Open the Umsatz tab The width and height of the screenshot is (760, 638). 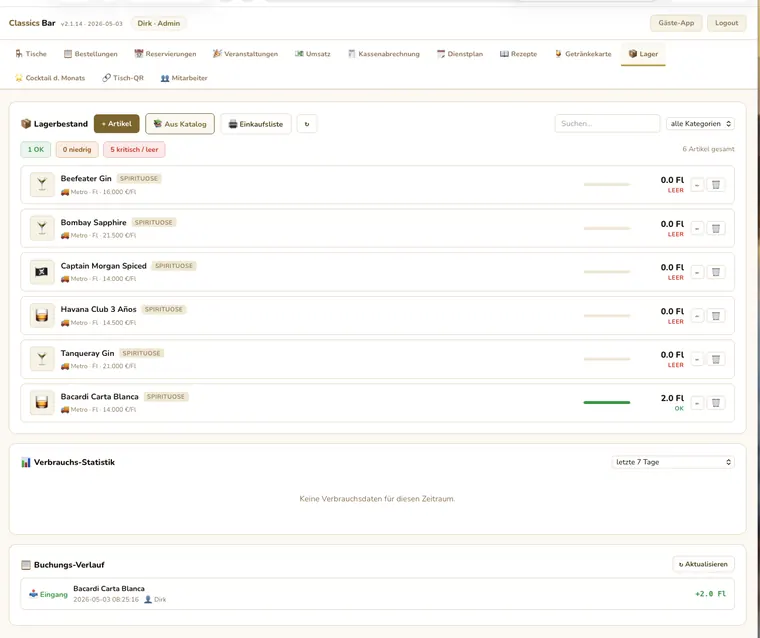pos(313,54)
